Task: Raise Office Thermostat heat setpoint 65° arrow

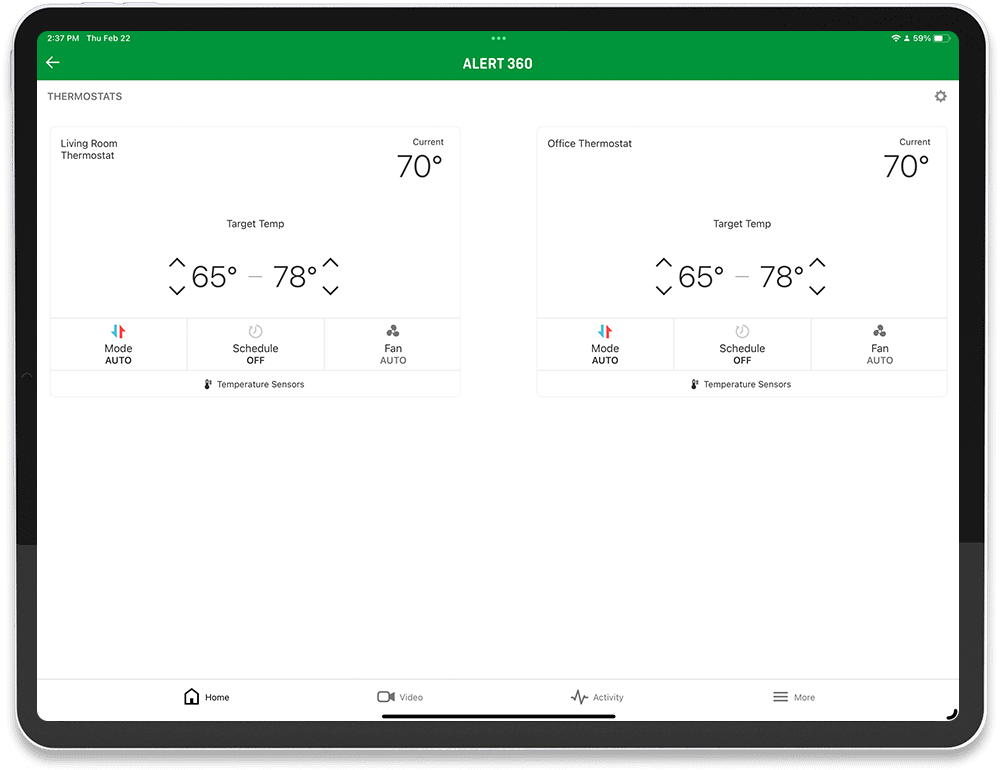Action: point(664,262)
